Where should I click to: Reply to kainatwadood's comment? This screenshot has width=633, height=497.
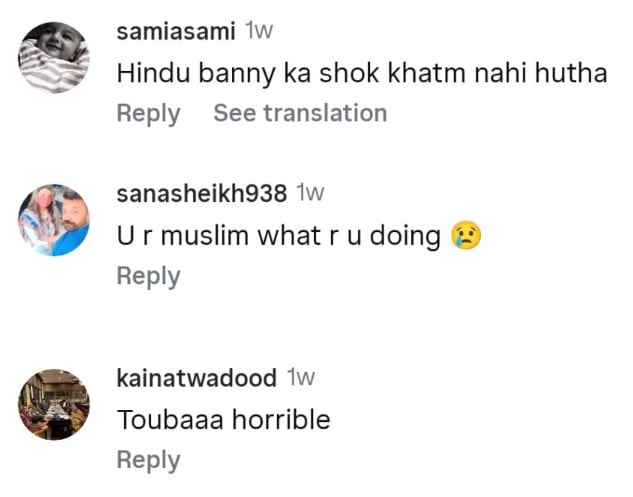coord(148,460)
